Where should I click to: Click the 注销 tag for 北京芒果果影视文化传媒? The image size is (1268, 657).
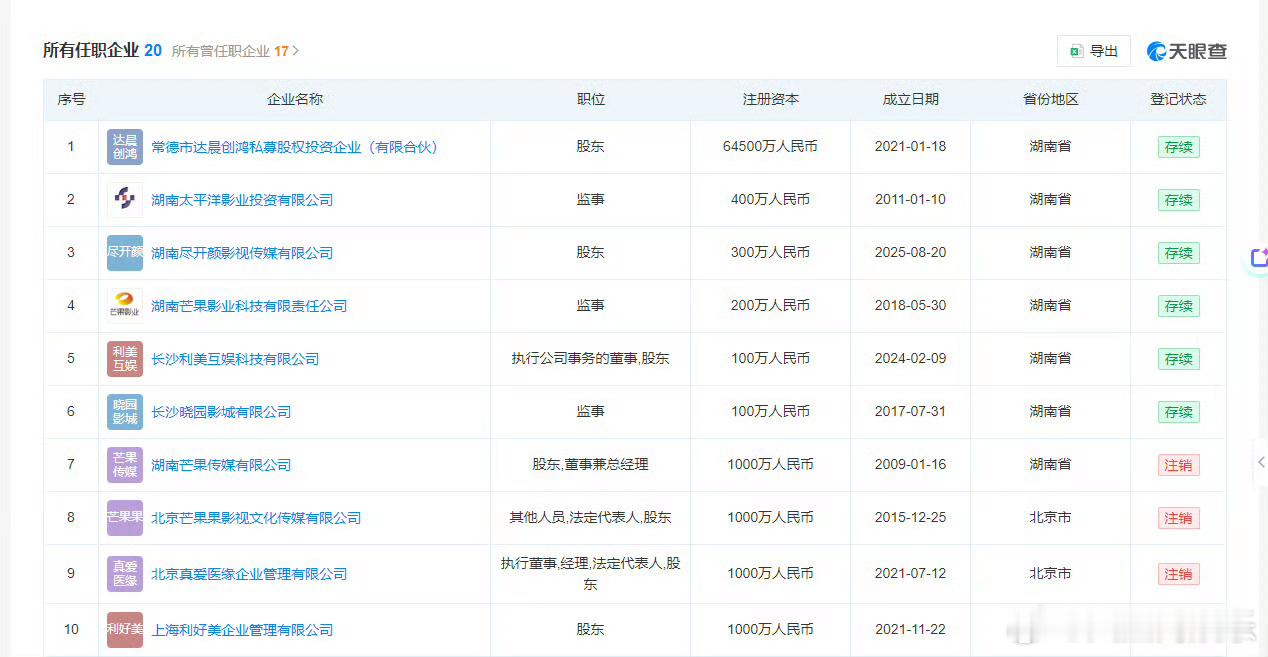pyautogui.click(x=1178, y=518)
